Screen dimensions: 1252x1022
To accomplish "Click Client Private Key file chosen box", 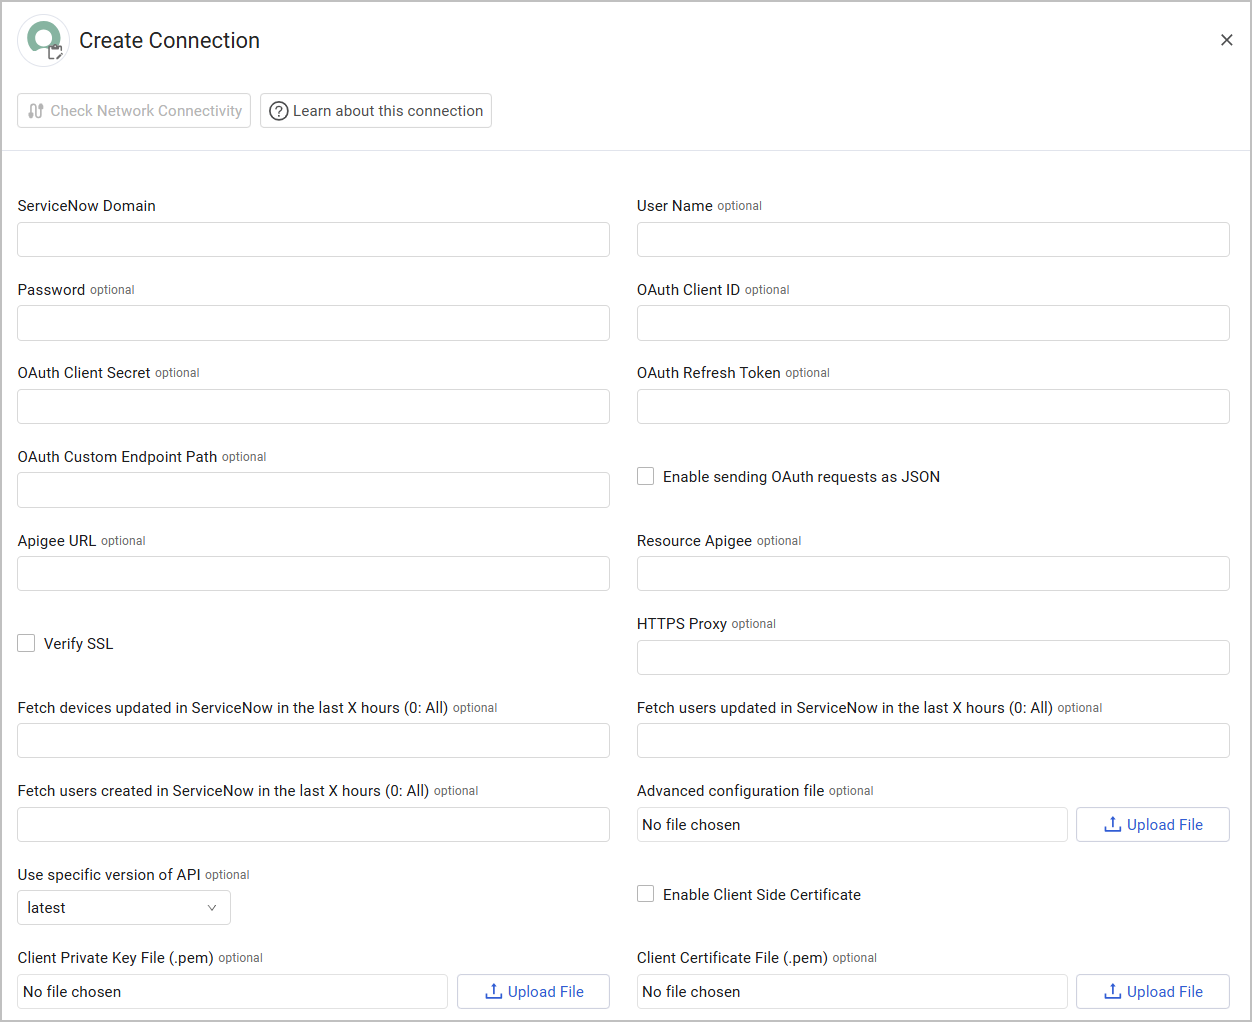I will (x=232, y=992).
